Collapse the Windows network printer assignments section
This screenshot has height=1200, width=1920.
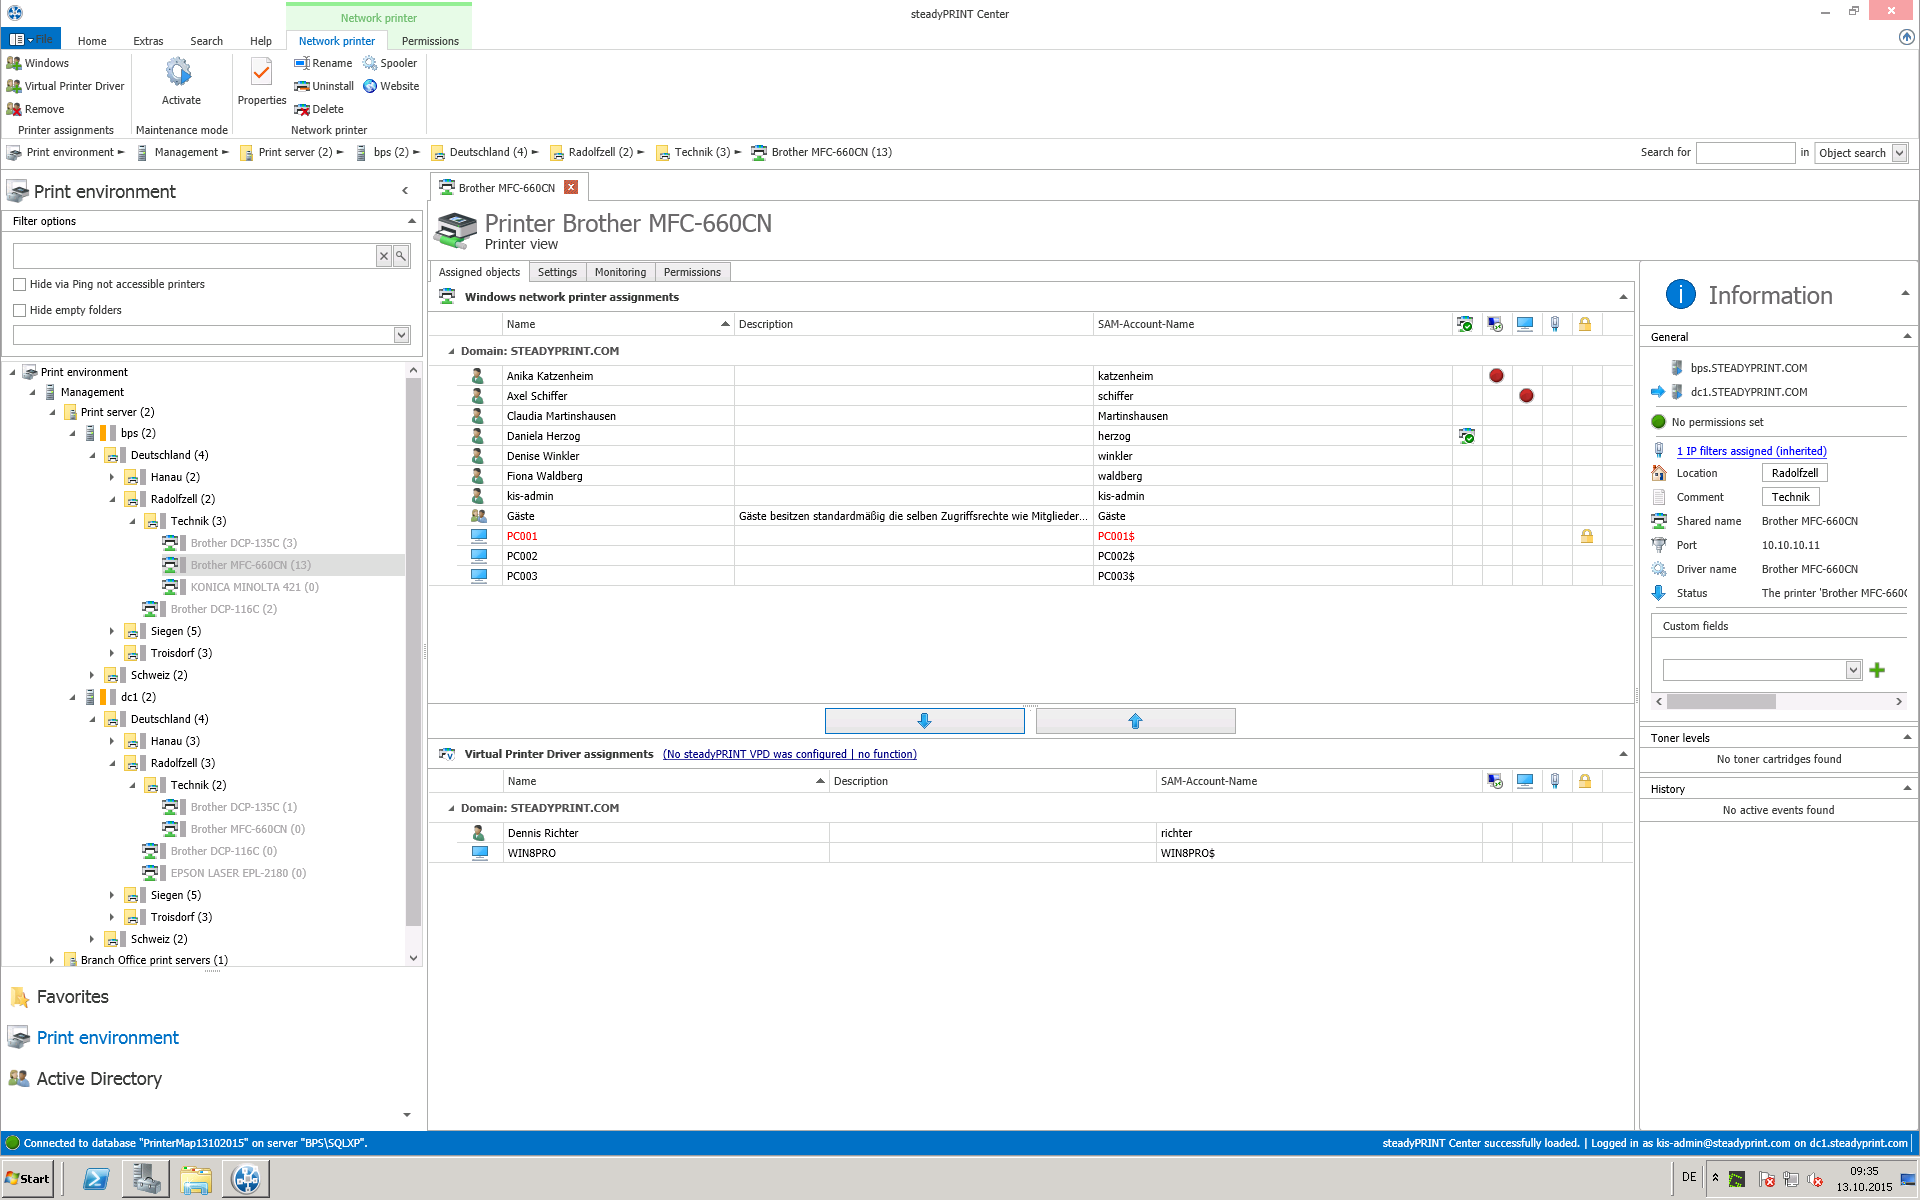[x=1622, y=297]
